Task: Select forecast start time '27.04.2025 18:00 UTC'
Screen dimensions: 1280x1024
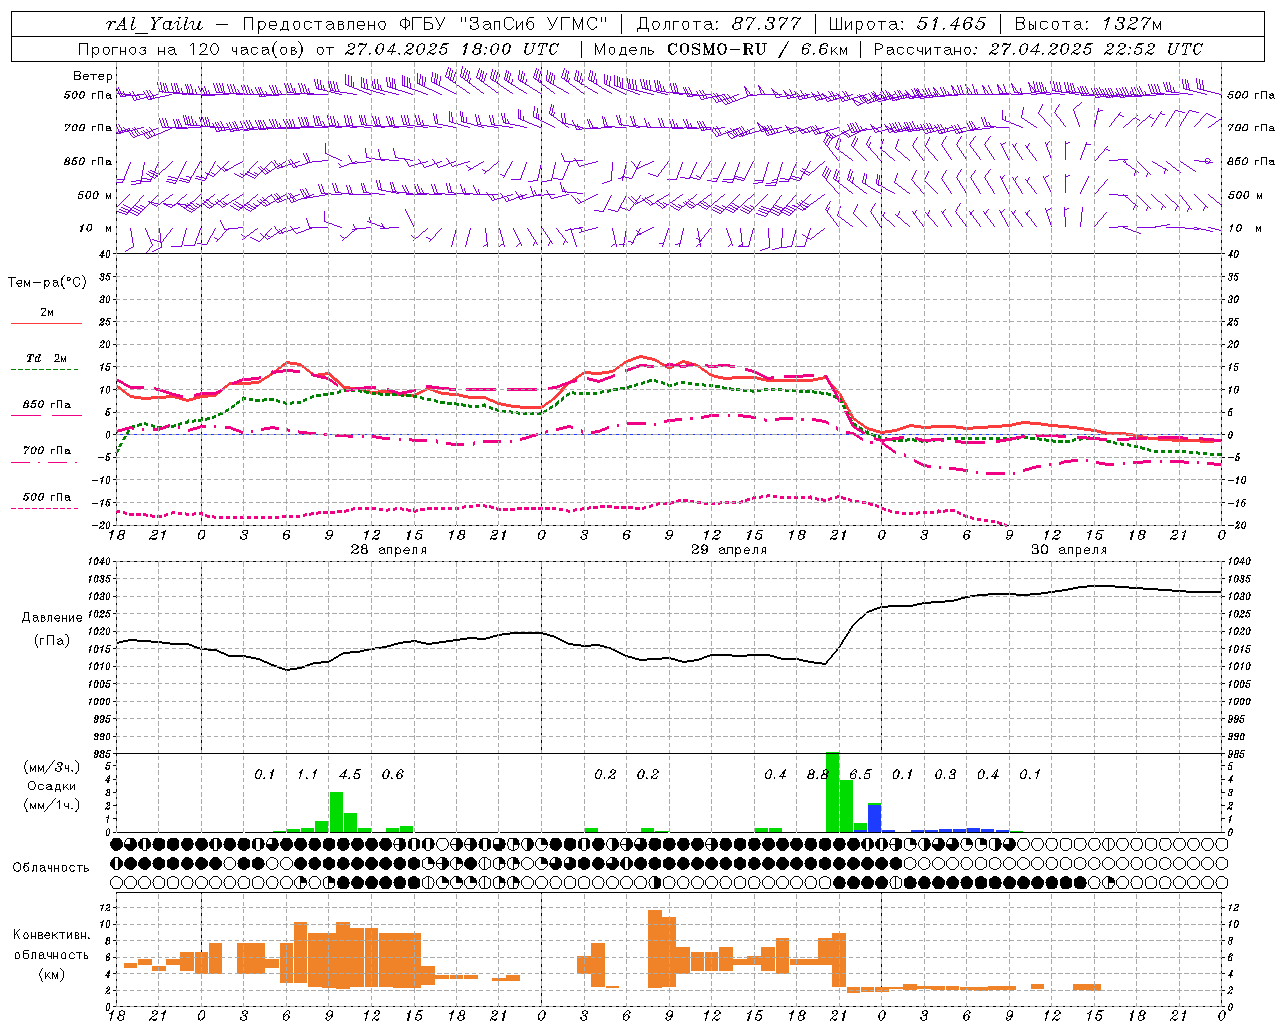Action: [451, 49]
